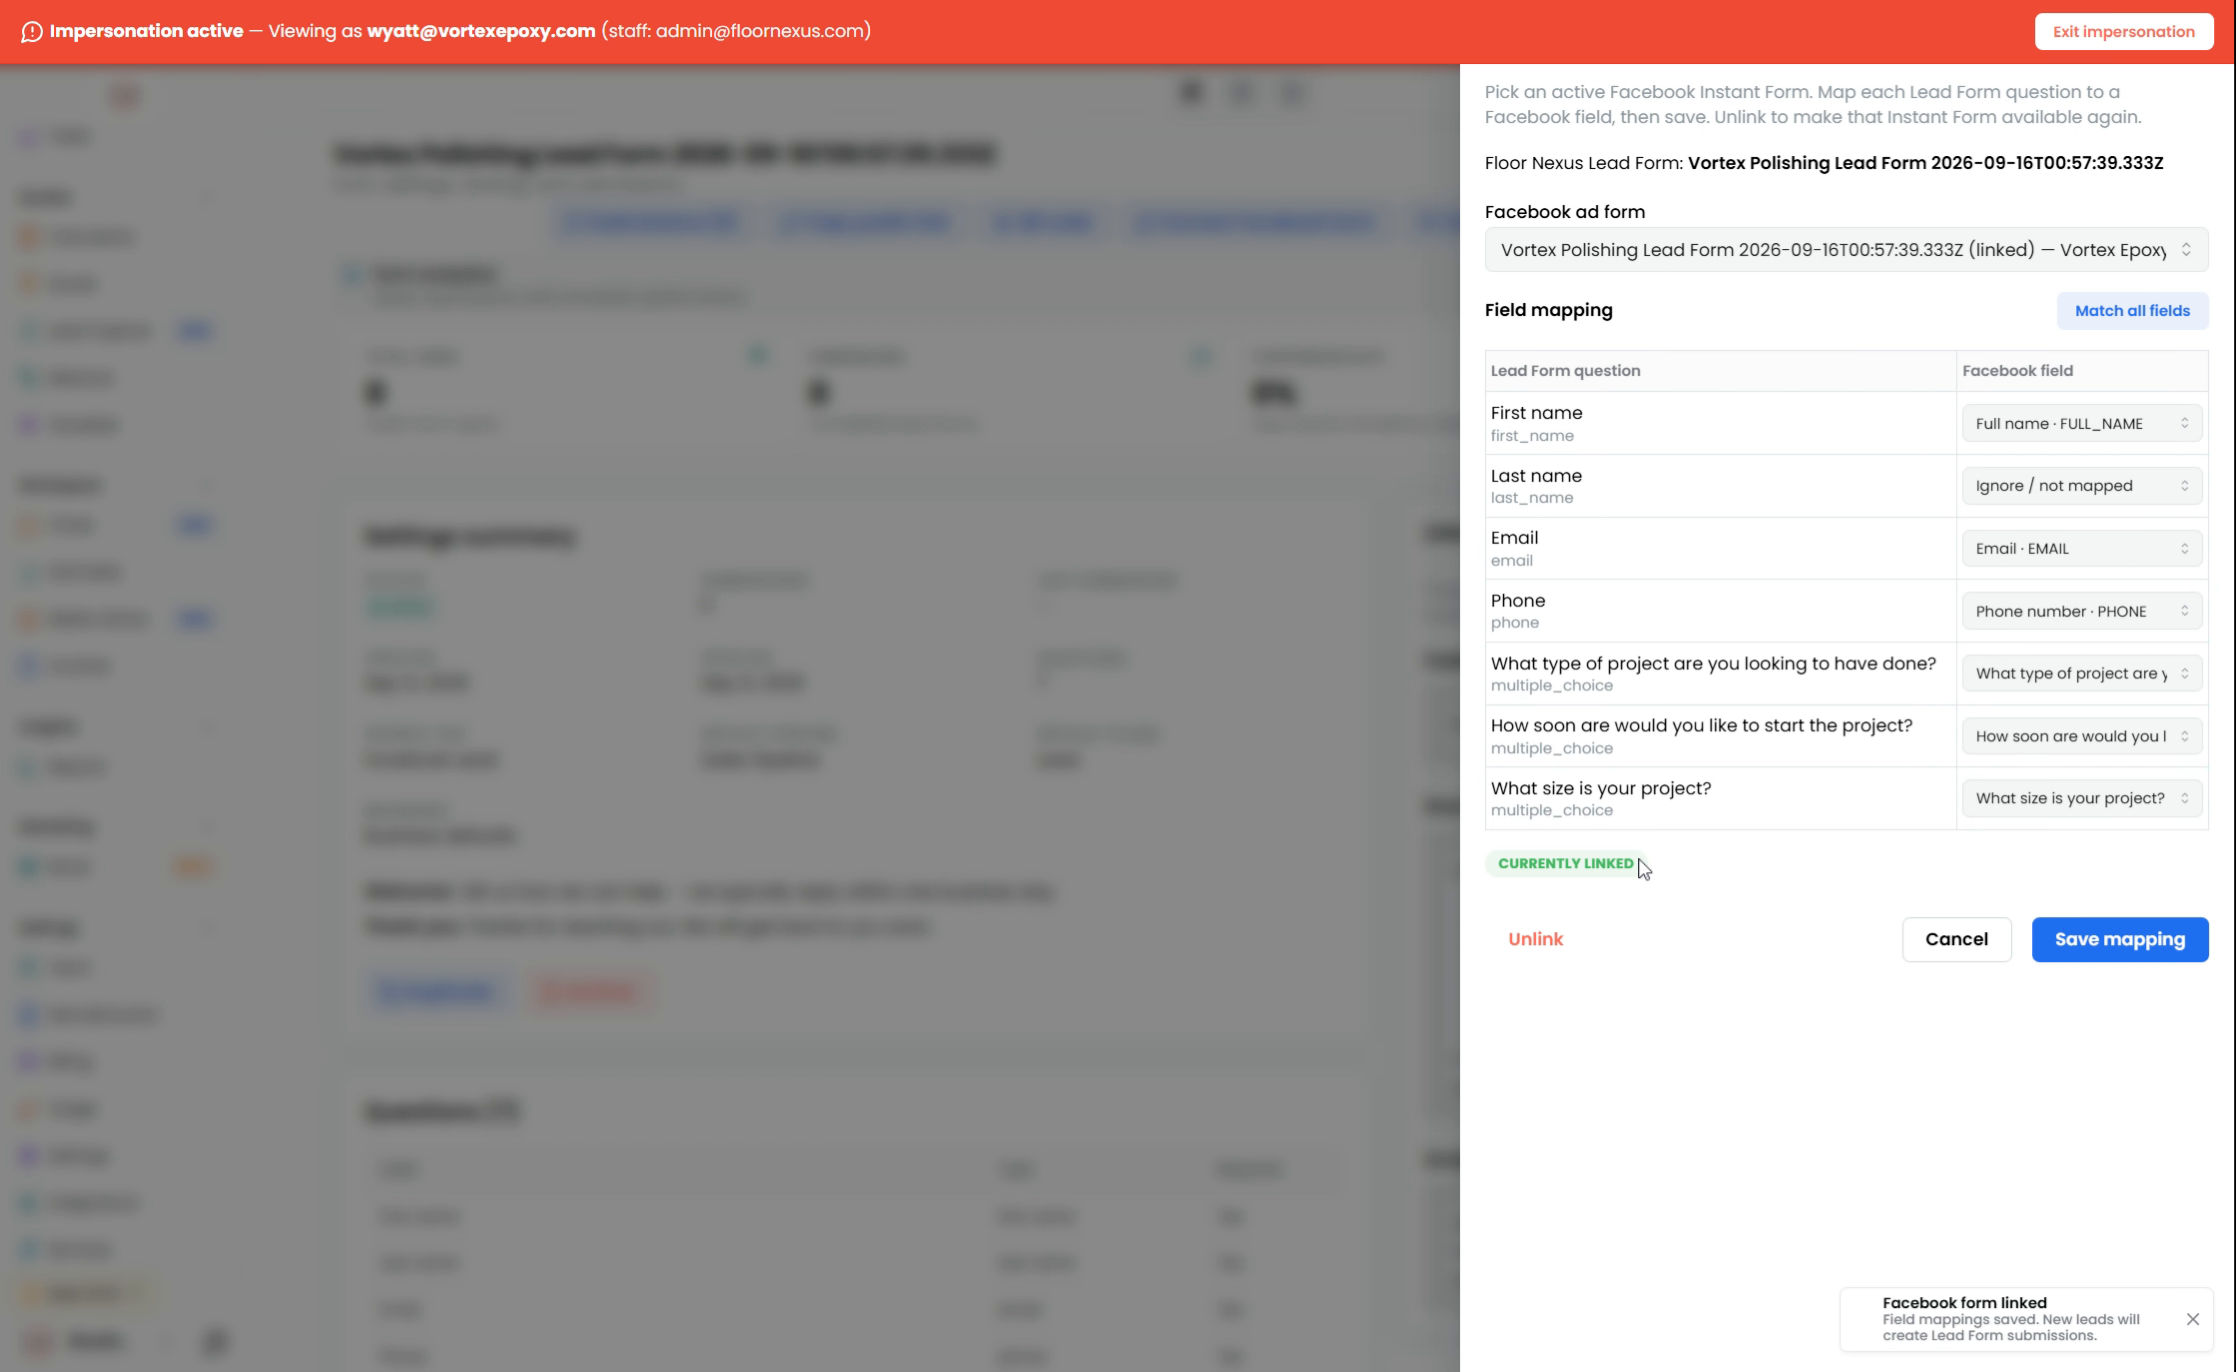
Task: Click the 'Field mapping' heading
Action: tap(1548, 310)
